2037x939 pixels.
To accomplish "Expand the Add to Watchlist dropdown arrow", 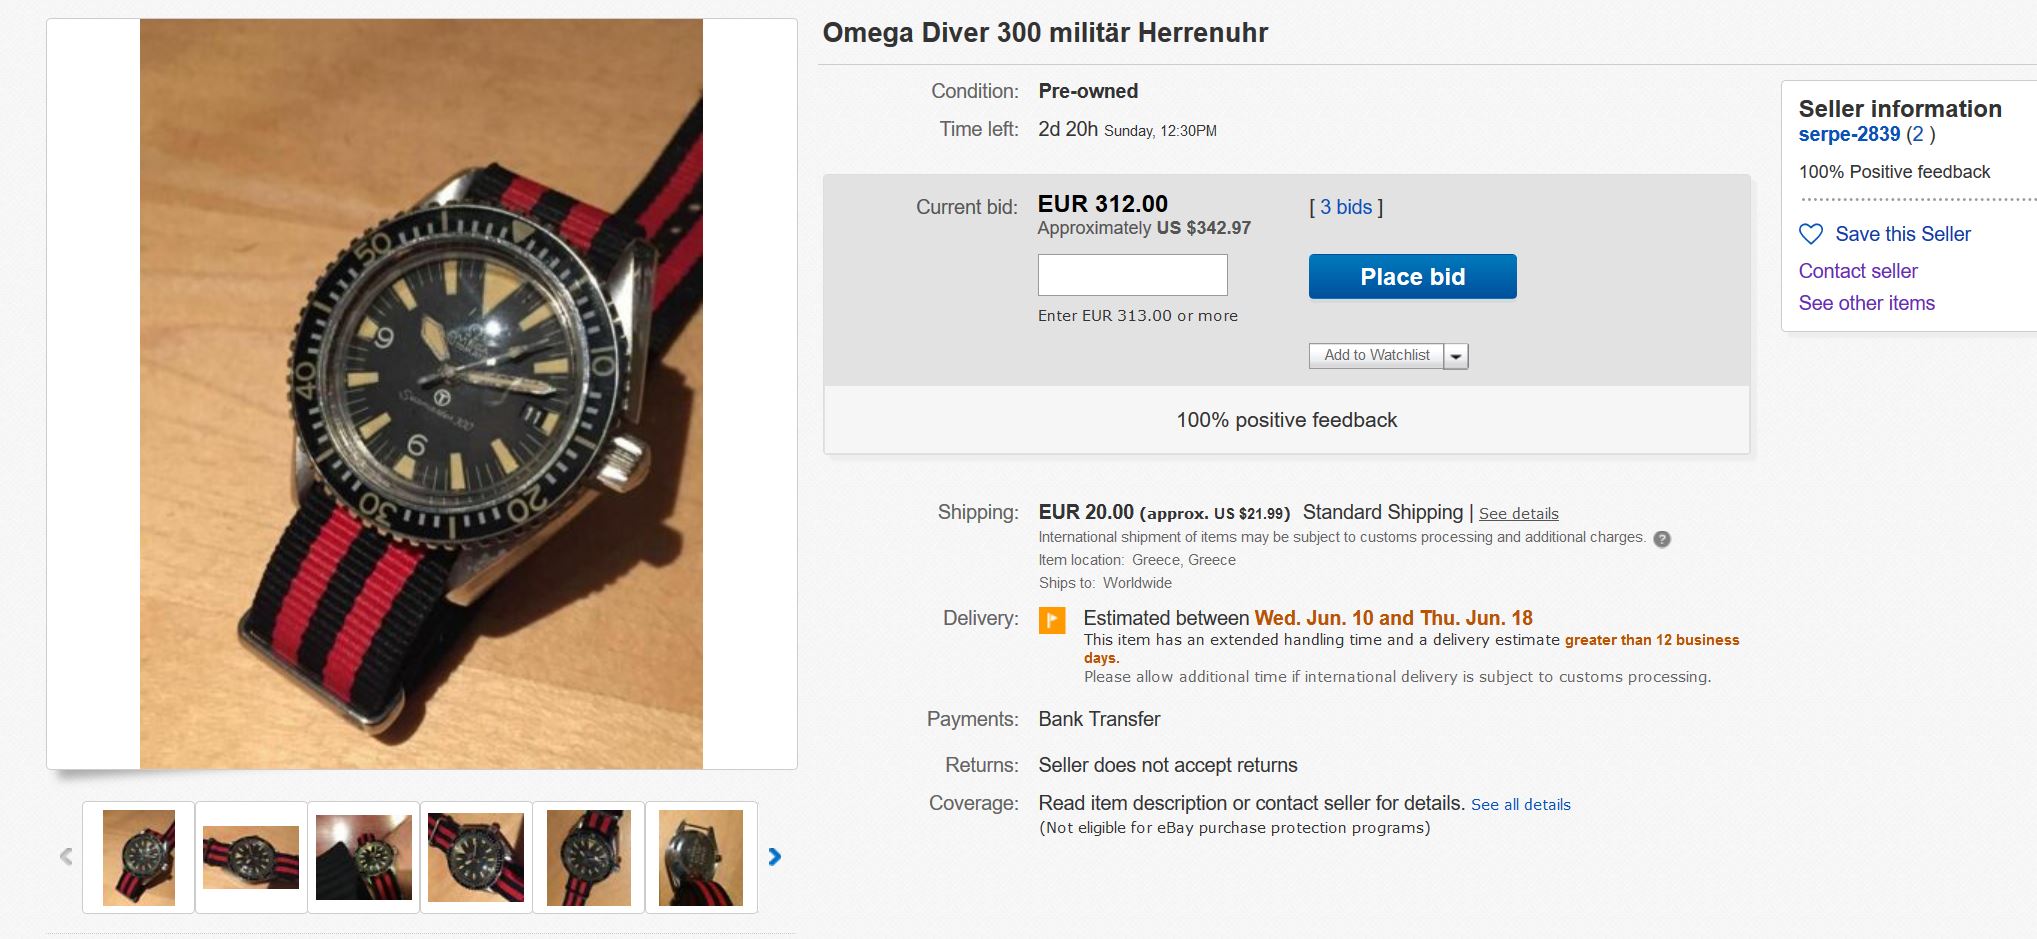I will (x=1456, y=356).
